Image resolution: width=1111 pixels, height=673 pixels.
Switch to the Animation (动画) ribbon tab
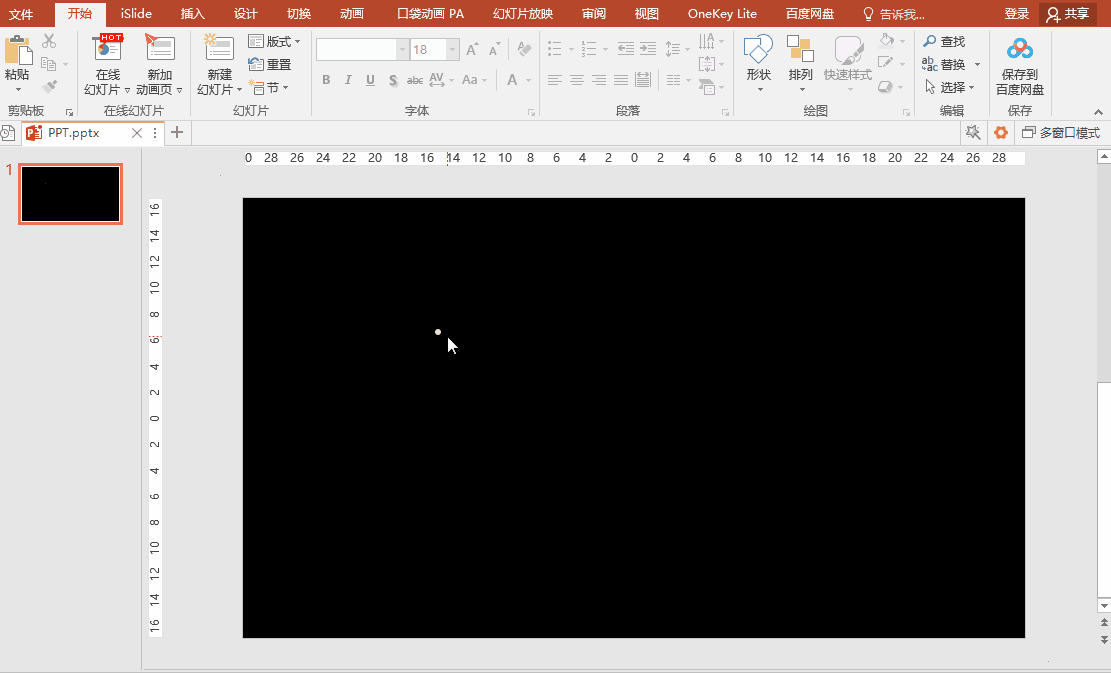tap(350, 14)
